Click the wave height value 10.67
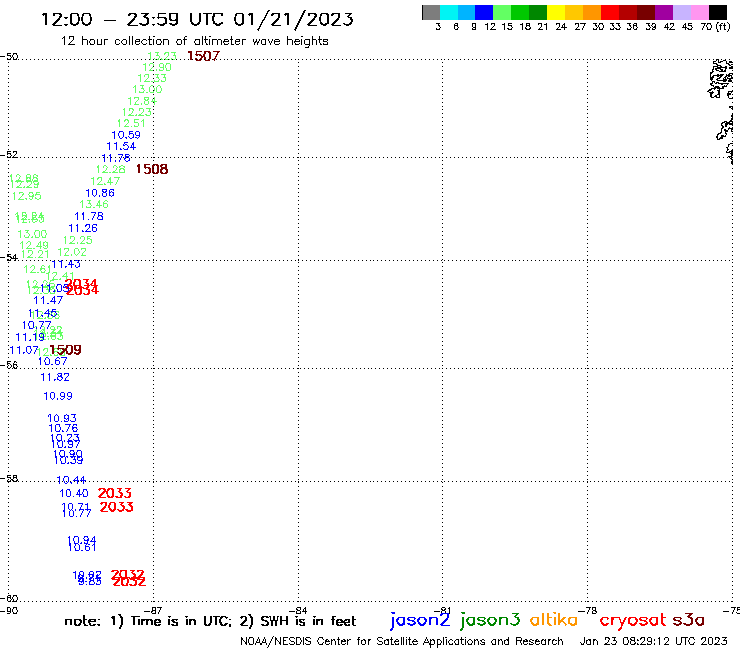 [x=52, y=362]
